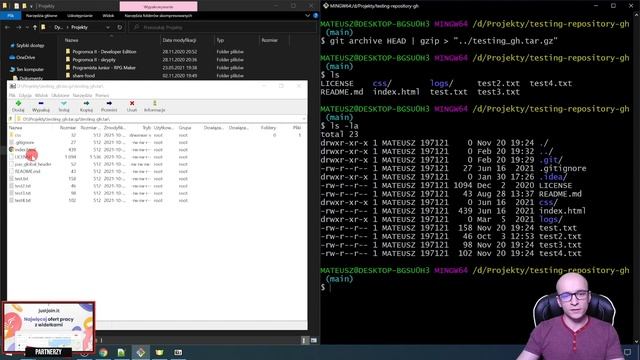Click the OneDrive cloud icon
This screenshot has height=360, width=640.
pyautogui.click(x=12, y=58)
